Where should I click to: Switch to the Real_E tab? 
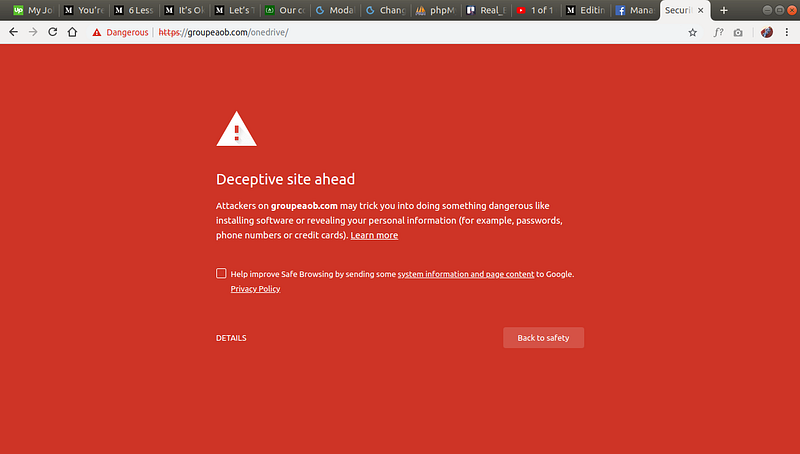[x=486, y=10]
